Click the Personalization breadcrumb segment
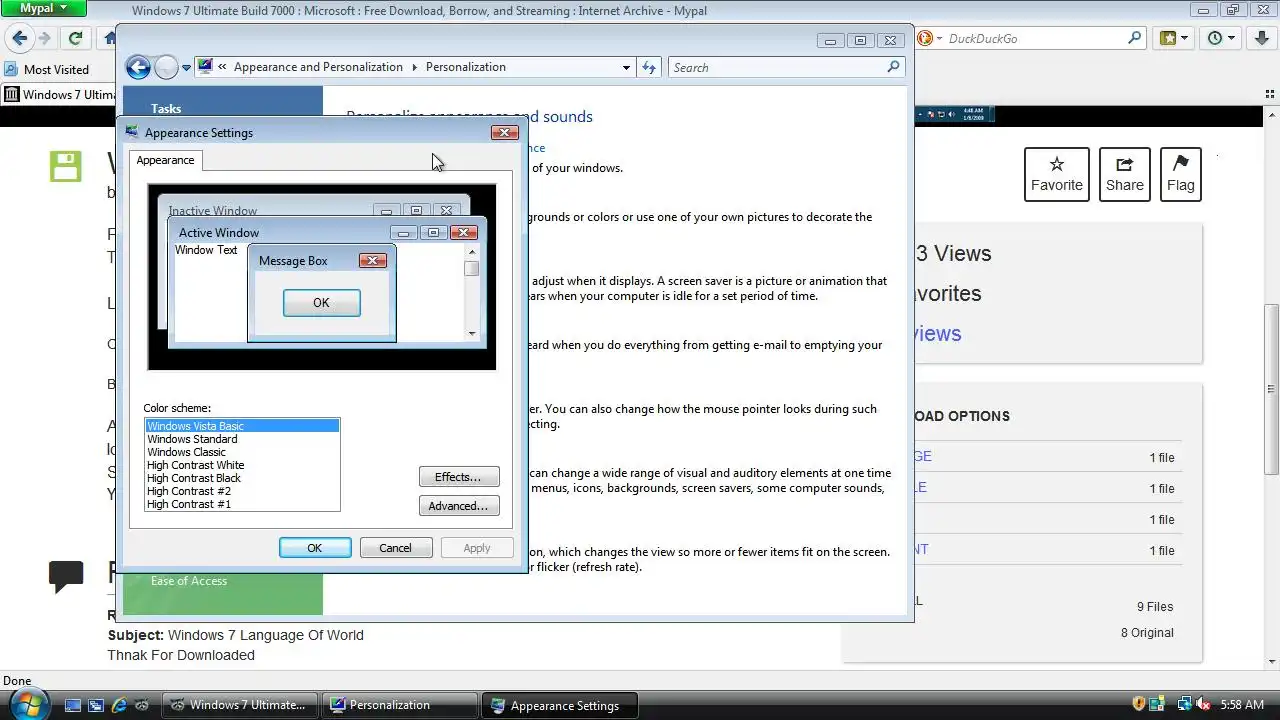Image resolution: width=1280 pixels, height=720 pixels. click(x=466, y=67)
